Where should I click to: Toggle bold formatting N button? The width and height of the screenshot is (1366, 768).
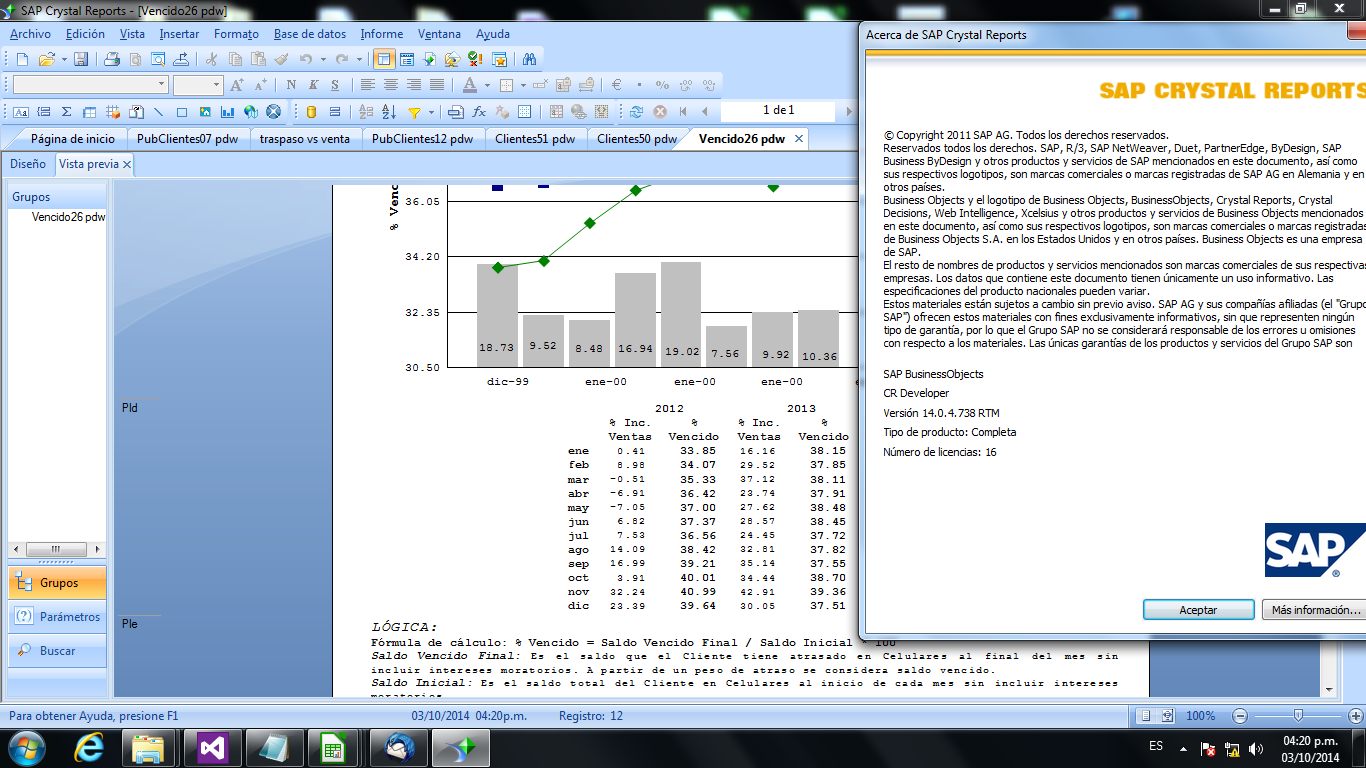291,85
